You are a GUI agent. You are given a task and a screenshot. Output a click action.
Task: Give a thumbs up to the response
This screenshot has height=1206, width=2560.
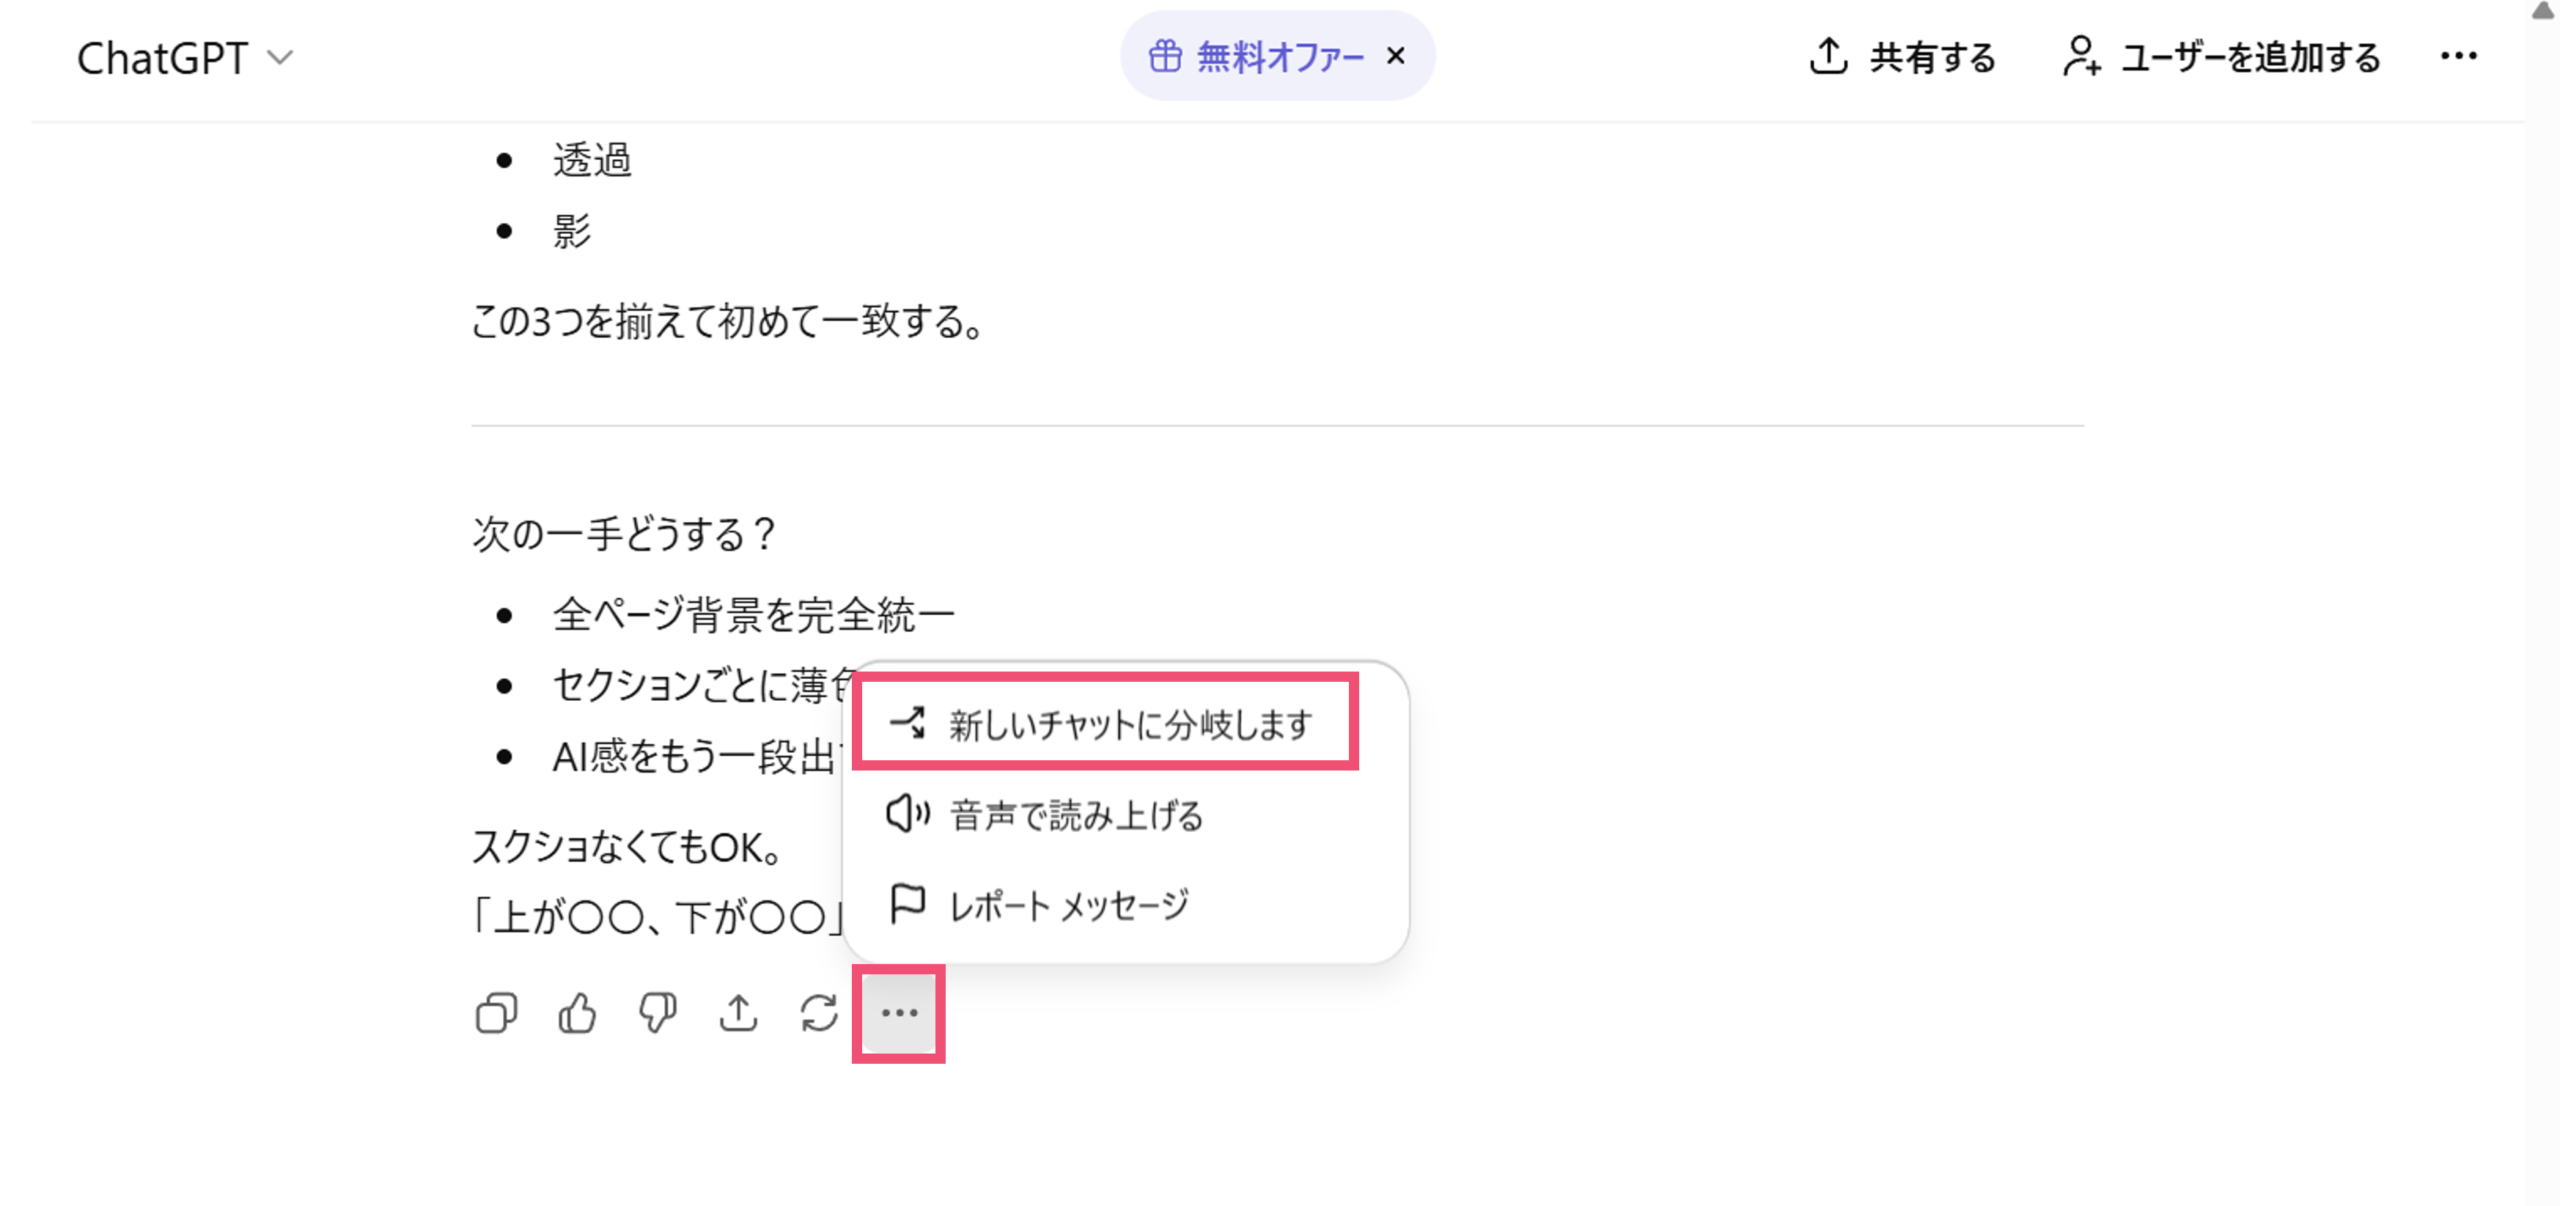[x=577, y=1013]
